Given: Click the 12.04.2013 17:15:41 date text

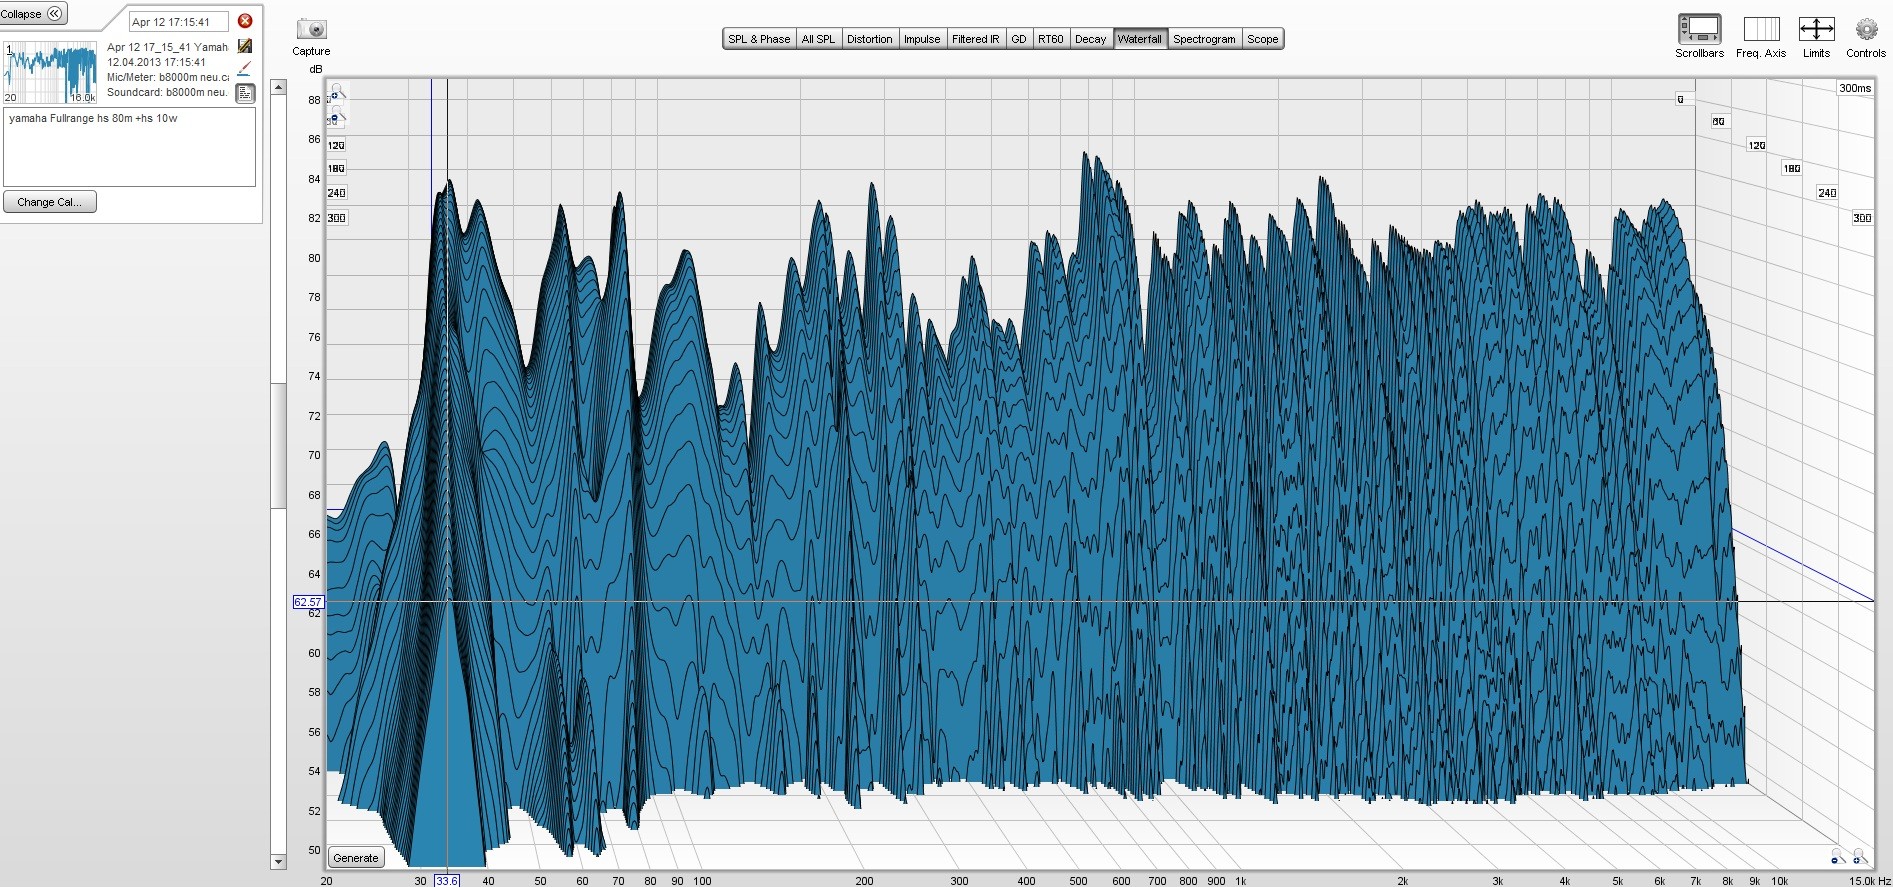Looking at the screenshot, I should pos(156,62).
